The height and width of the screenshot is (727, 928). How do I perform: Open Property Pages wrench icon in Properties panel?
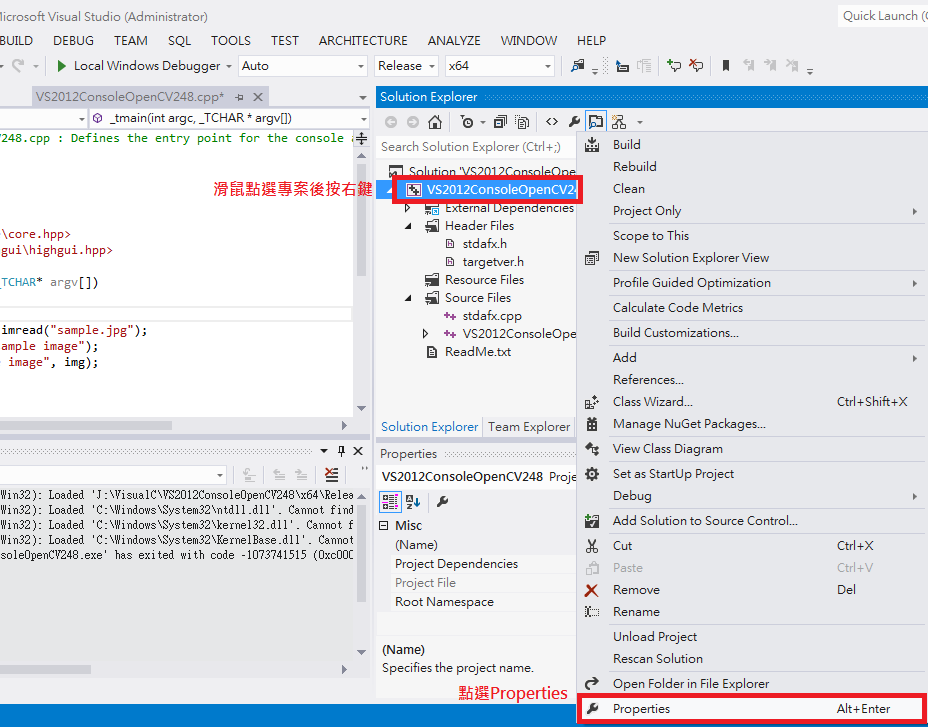pos(442,501)
